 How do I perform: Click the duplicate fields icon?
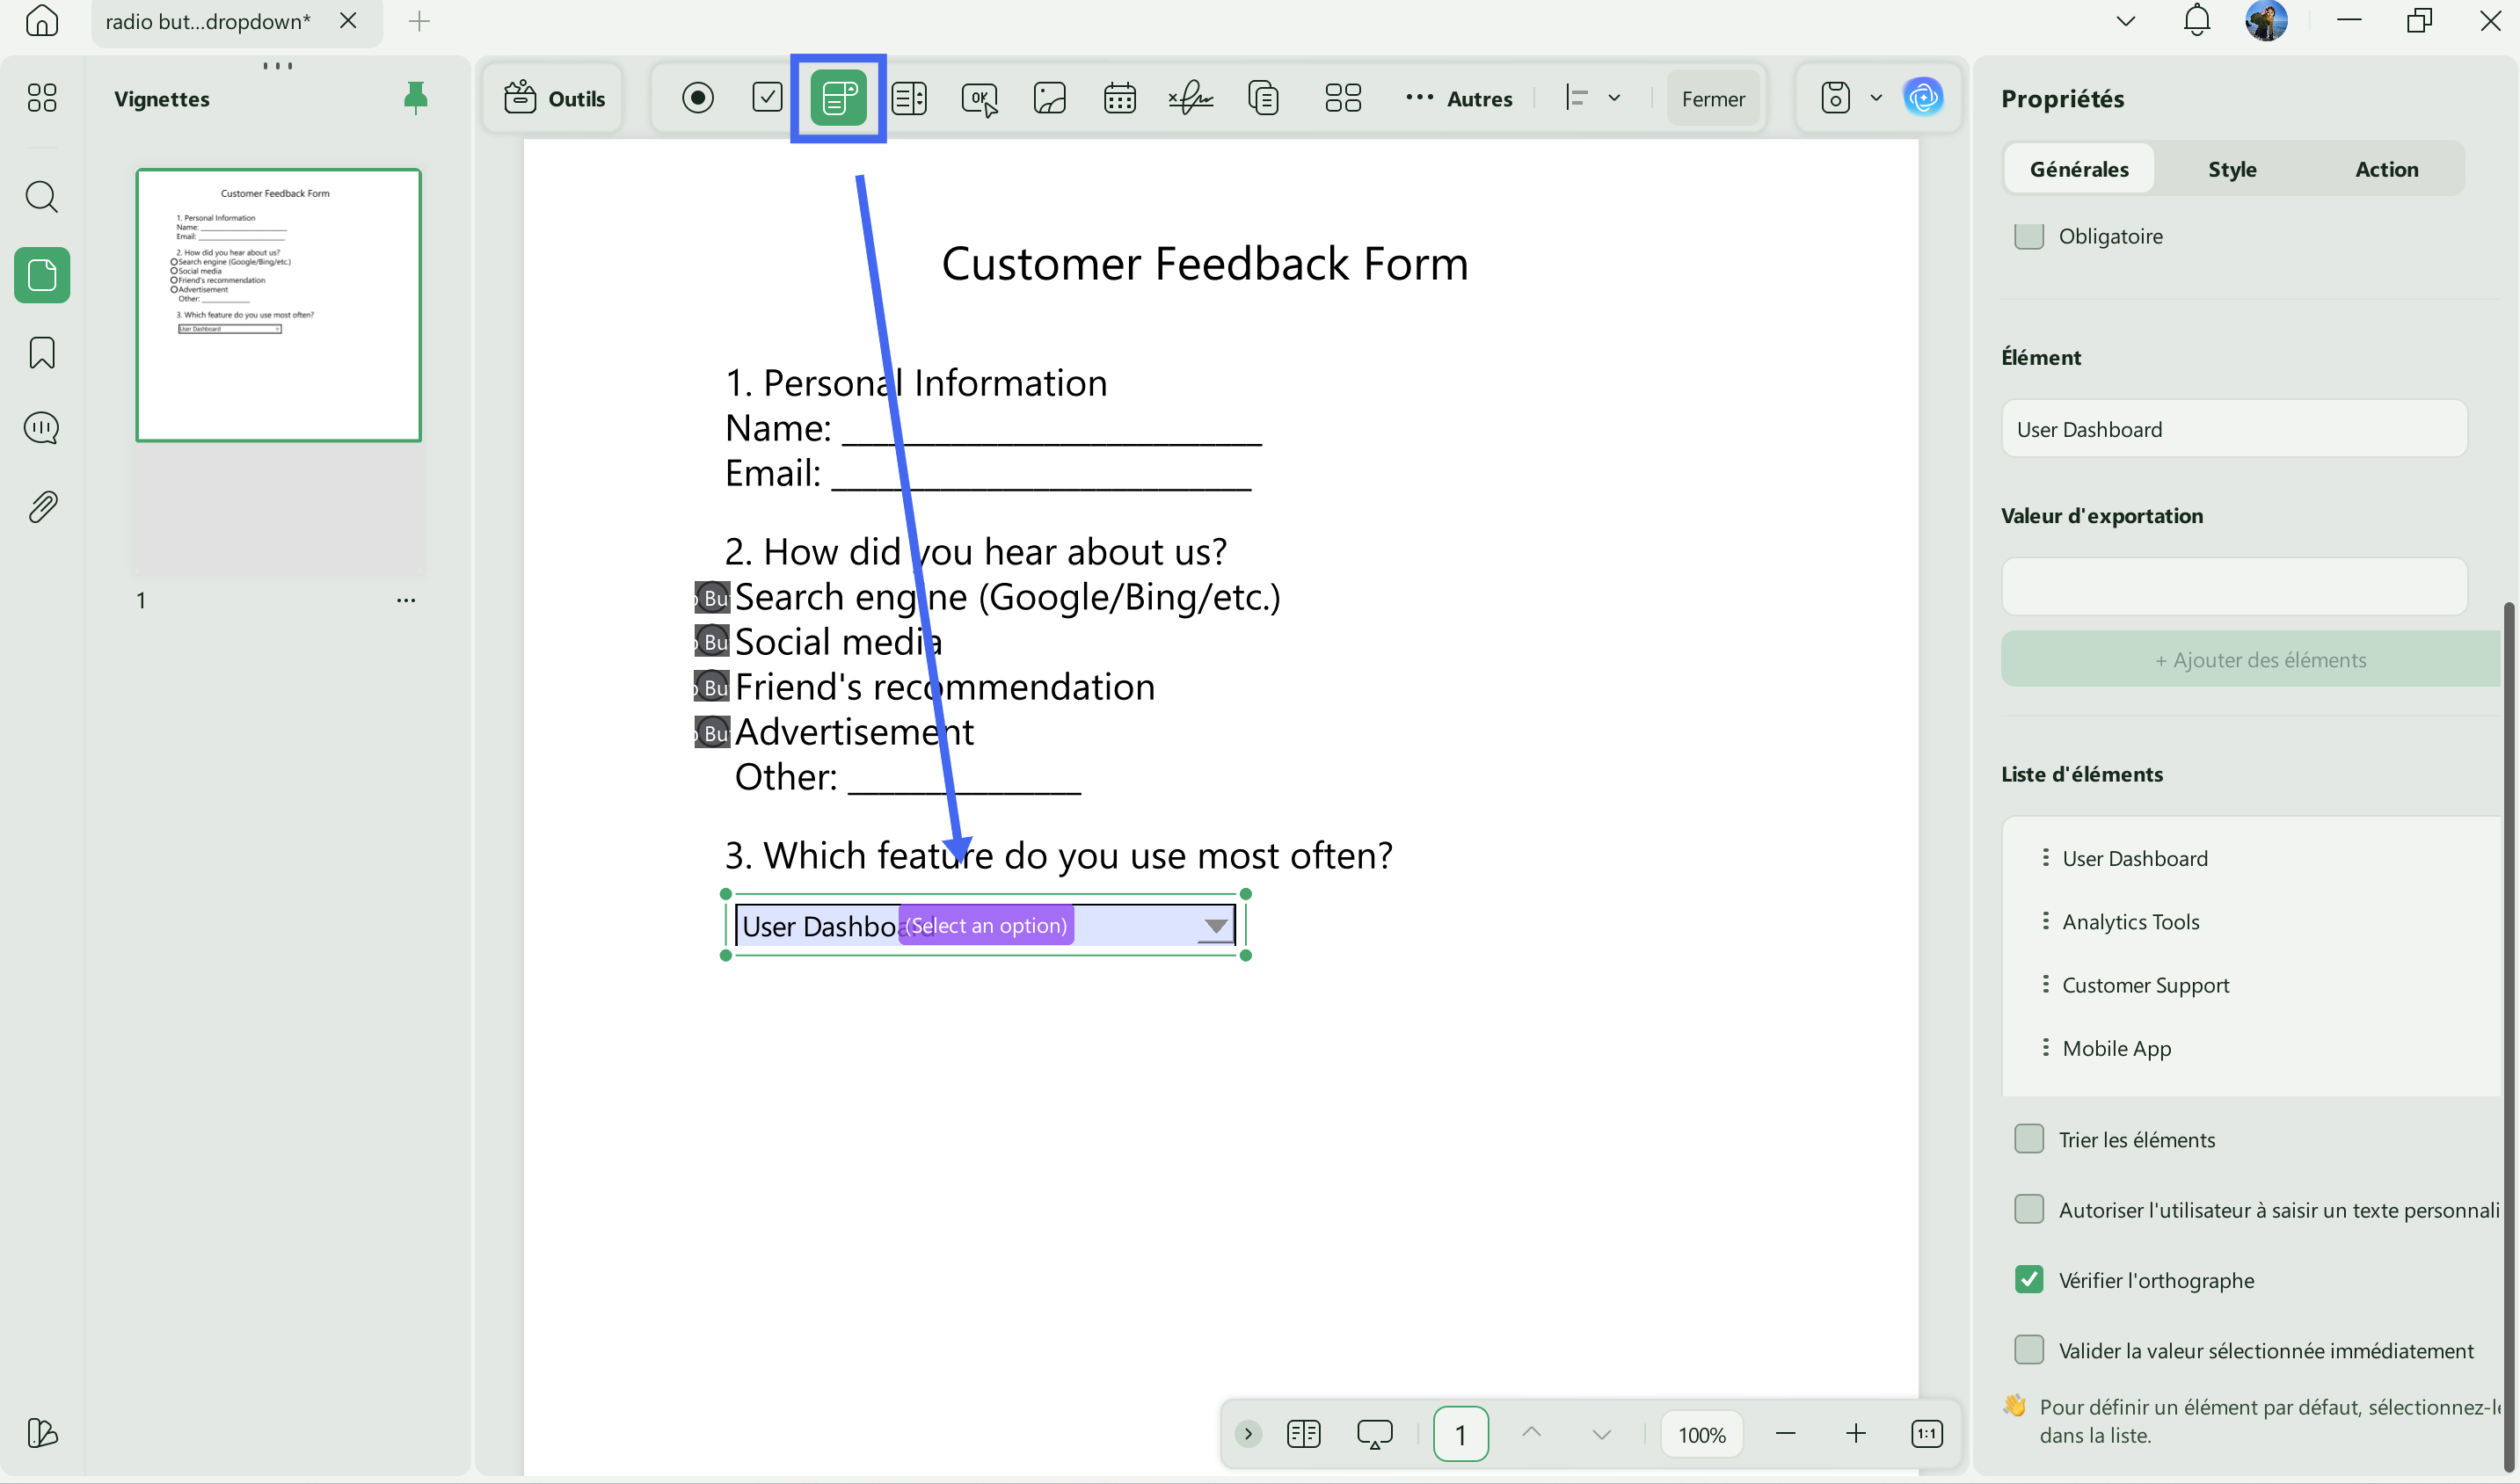tap(1263, 98)
